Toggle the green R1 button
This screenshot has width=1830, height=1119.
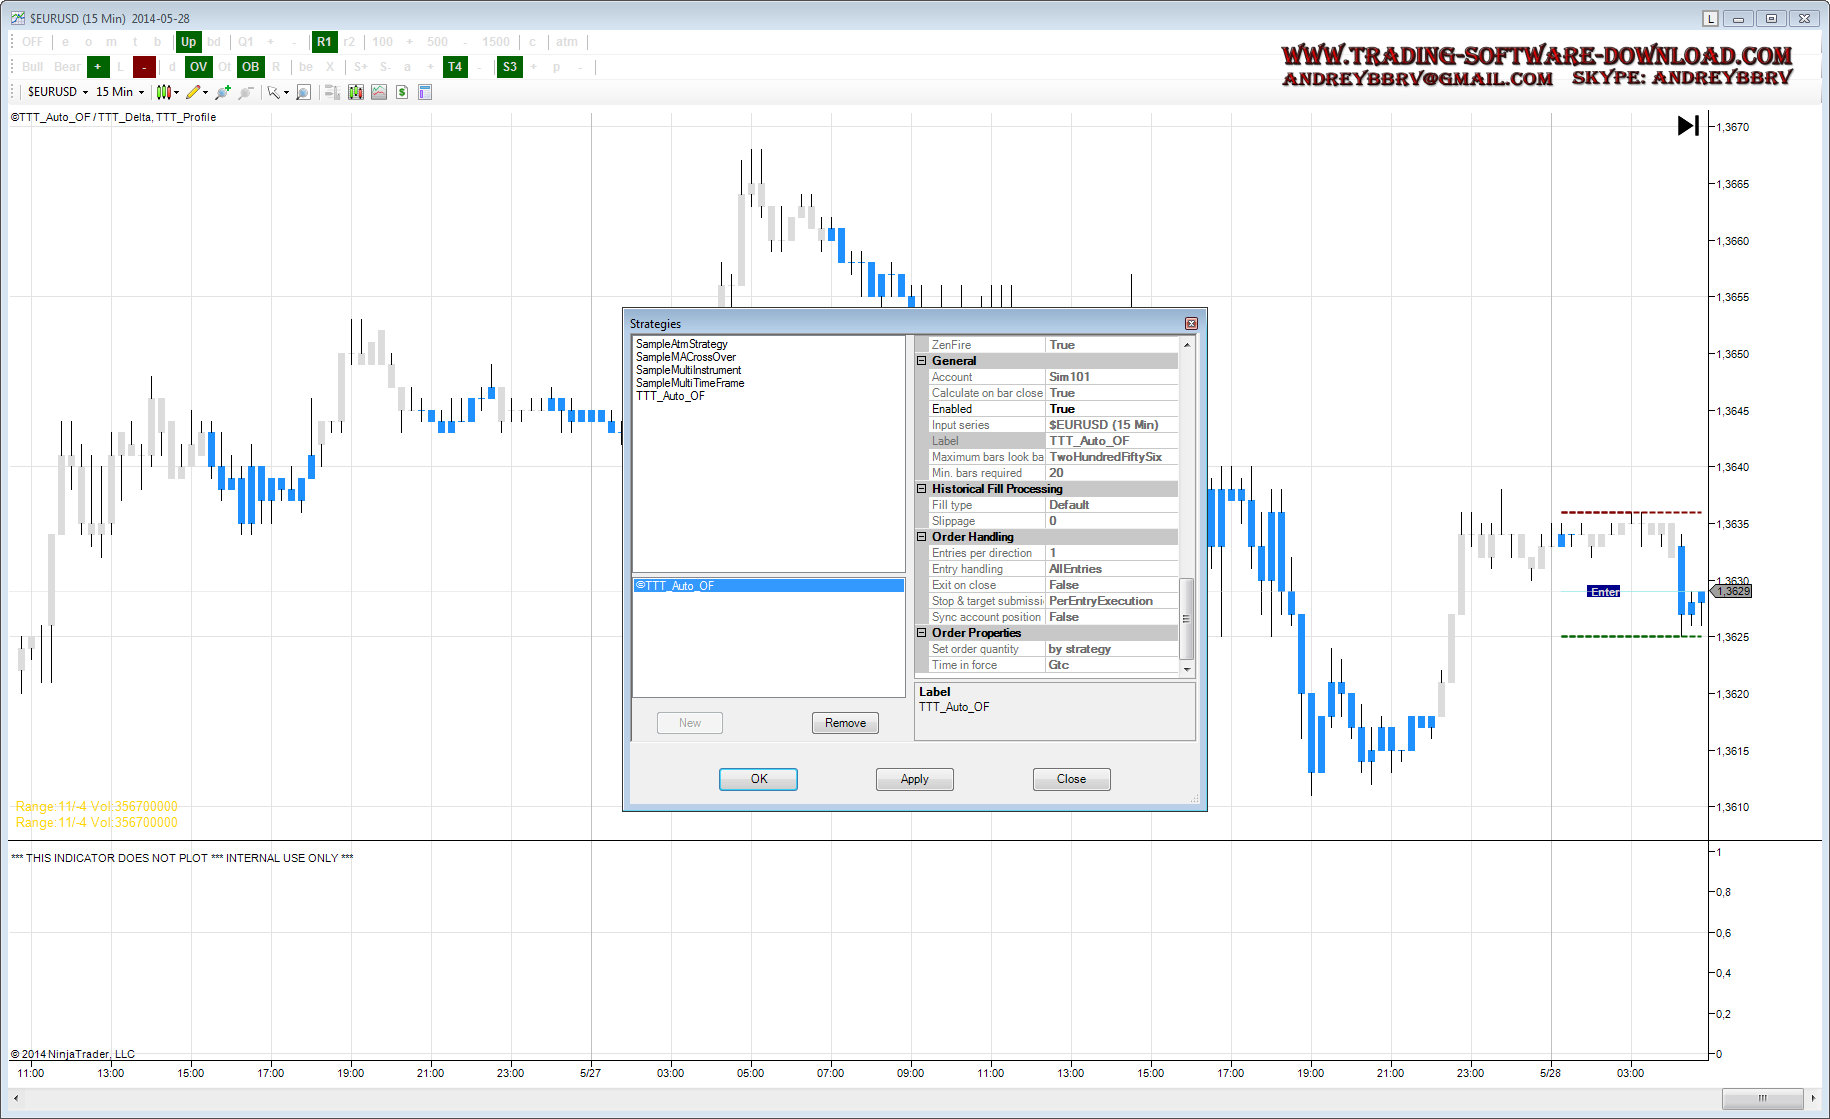[x=324, y=42]
